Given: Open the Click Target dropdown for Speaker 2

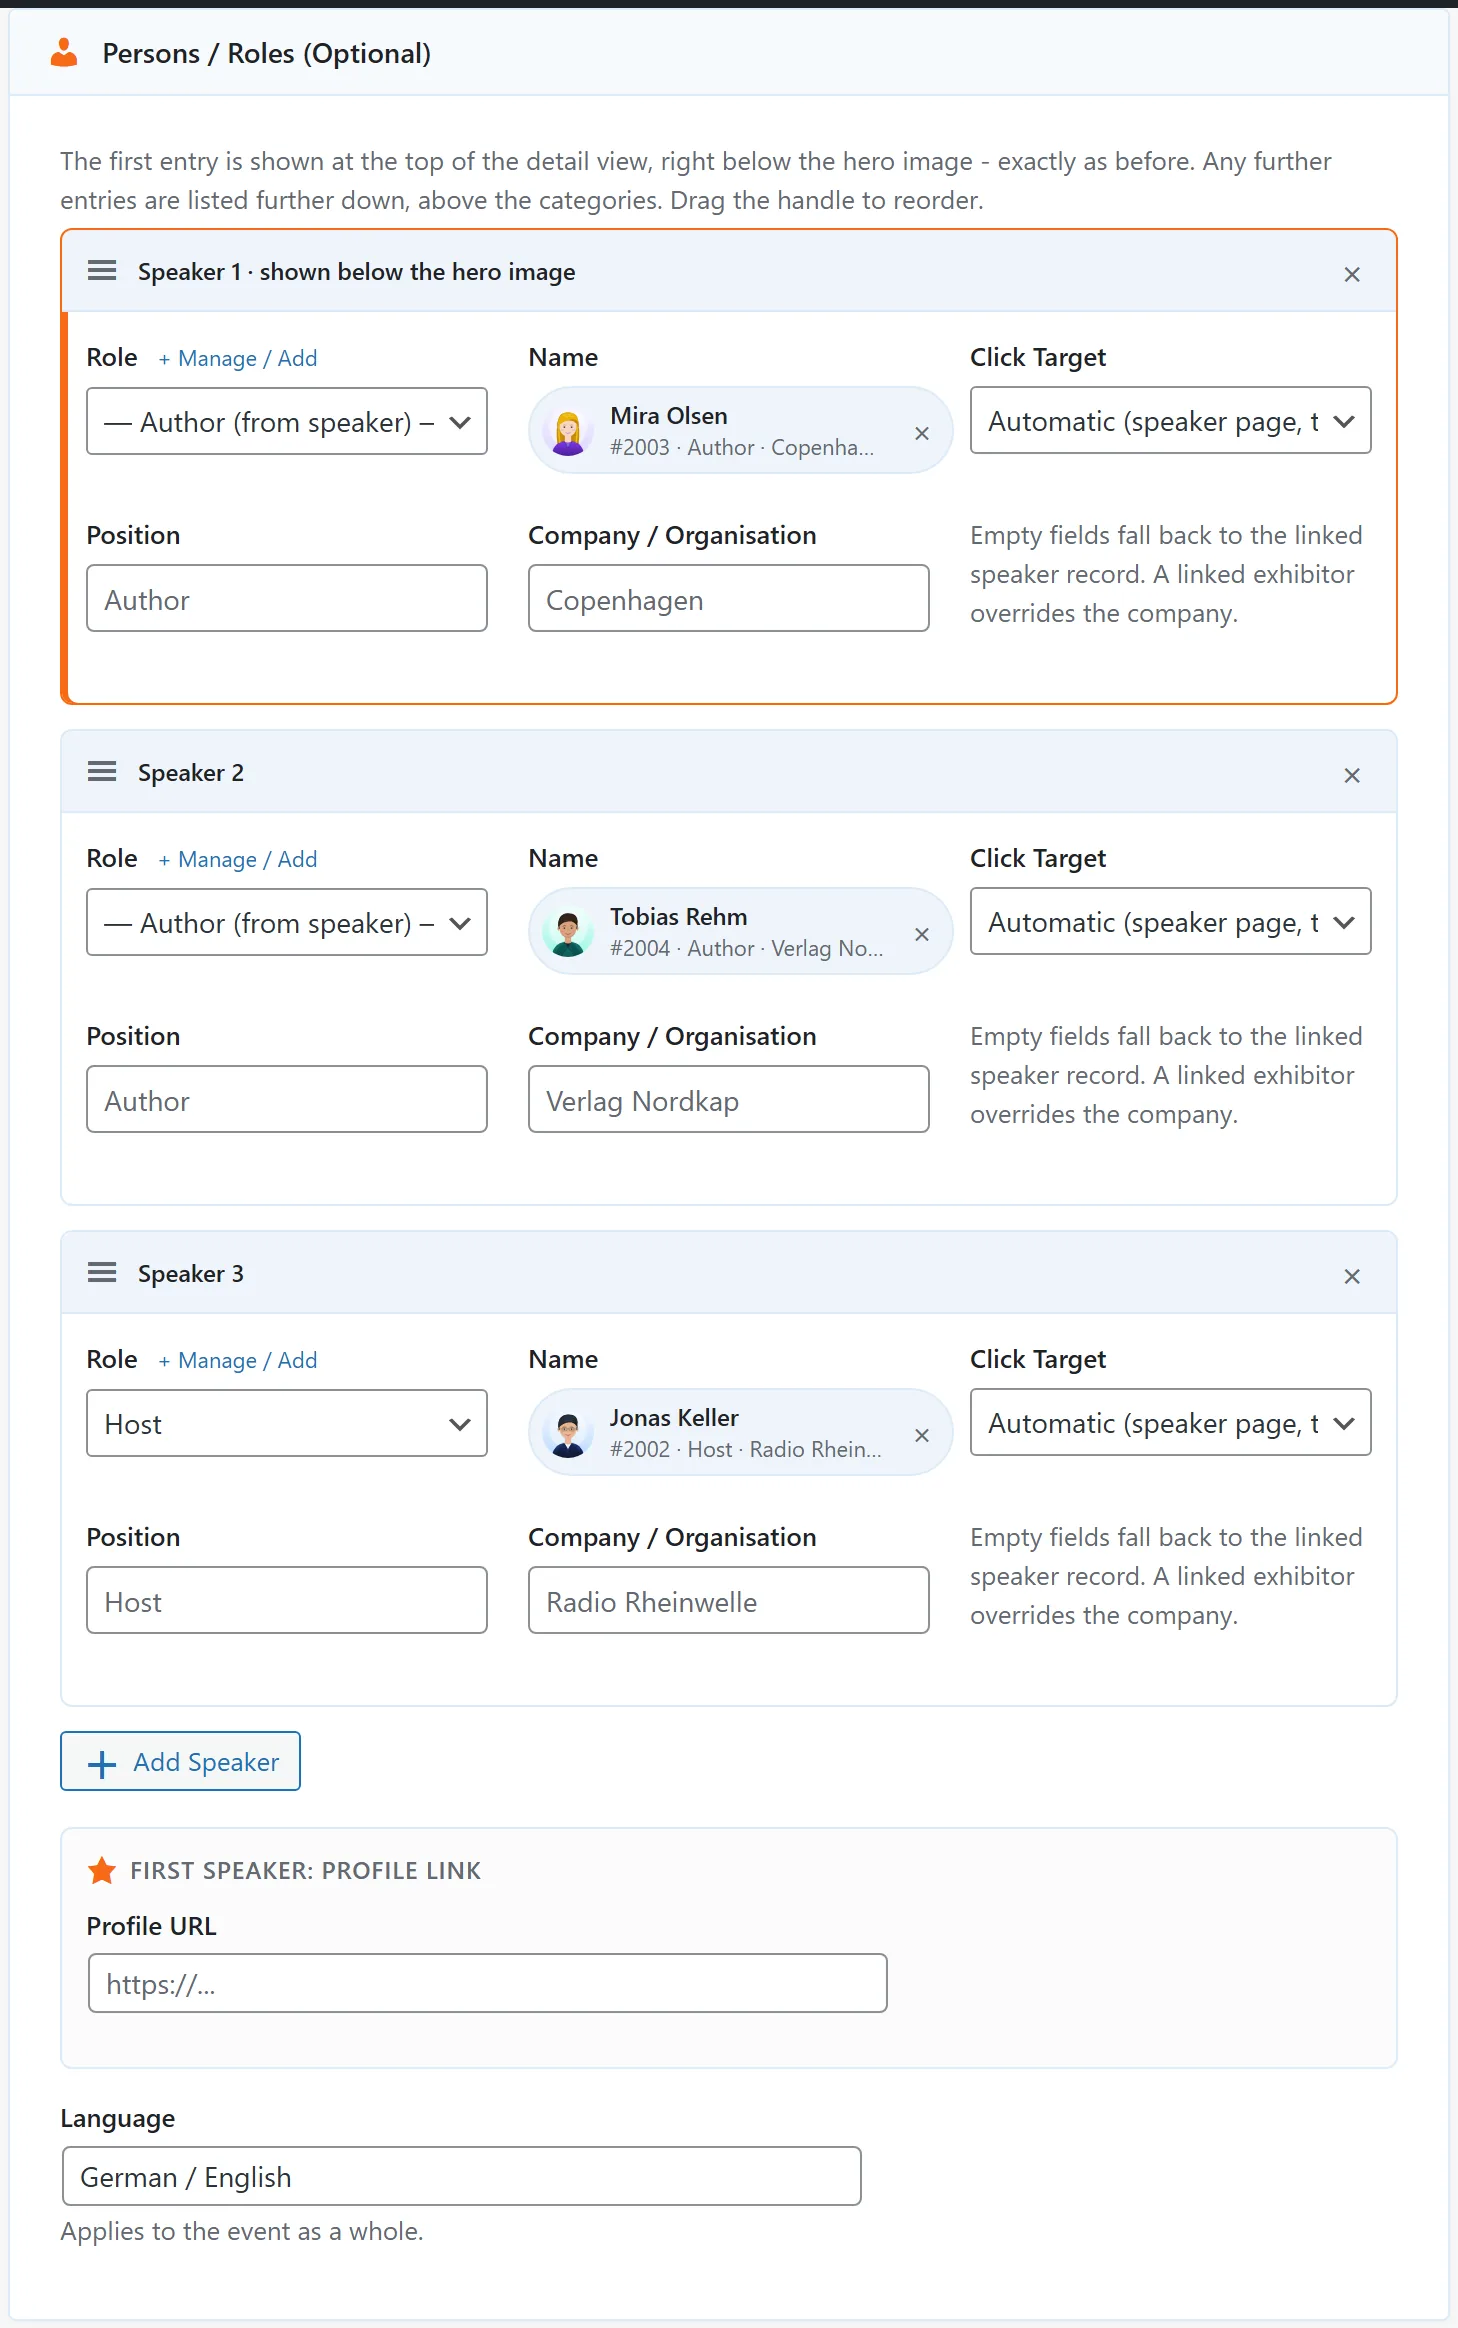Looking at the screenshot, I should [x=1171, y=921].
